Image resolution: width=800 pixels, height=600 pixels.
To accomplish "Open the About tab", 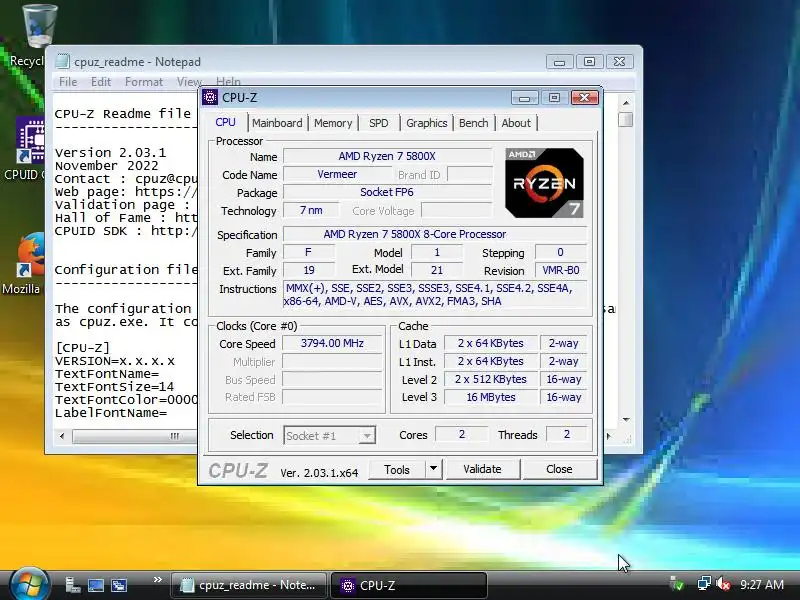I will click(516, 123).
